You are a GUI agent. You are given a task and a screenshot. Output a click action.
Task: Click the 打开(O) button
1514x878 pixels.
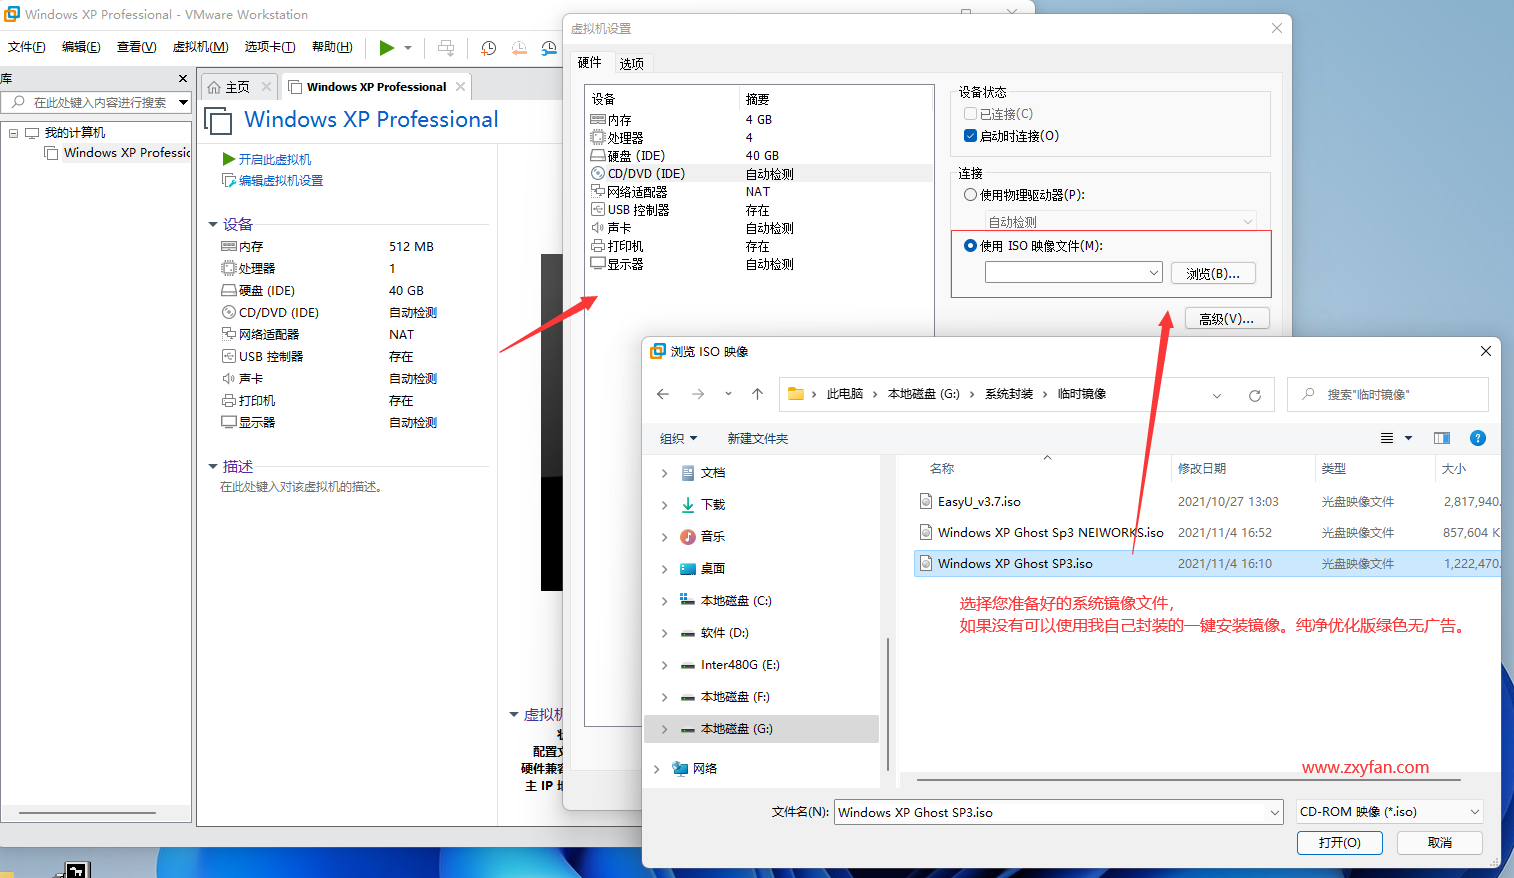pos(1339,842)
